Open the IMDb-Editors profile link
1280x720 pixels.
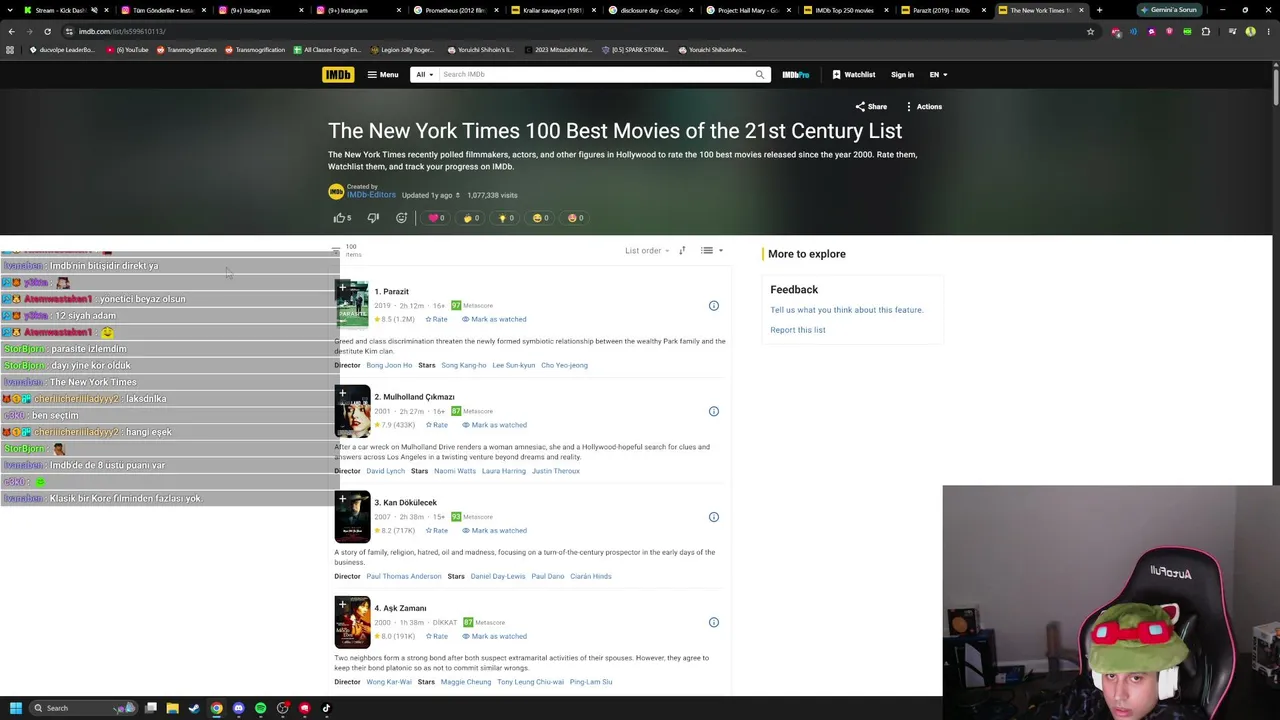click(371, 195)
